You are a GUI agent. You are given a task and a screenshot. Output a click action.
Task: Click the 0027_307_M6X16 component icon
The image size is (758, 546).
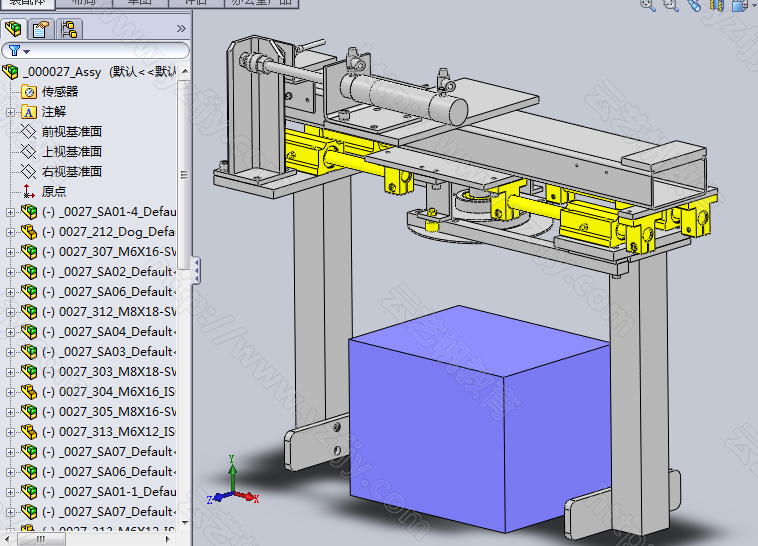click(x=29, y=252)
